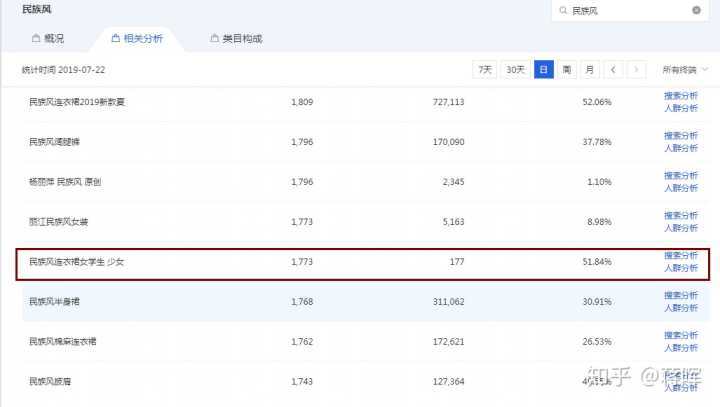Click the previous date arrow
The height and width of the screenshot is (407, 720).
coord(613,69)
